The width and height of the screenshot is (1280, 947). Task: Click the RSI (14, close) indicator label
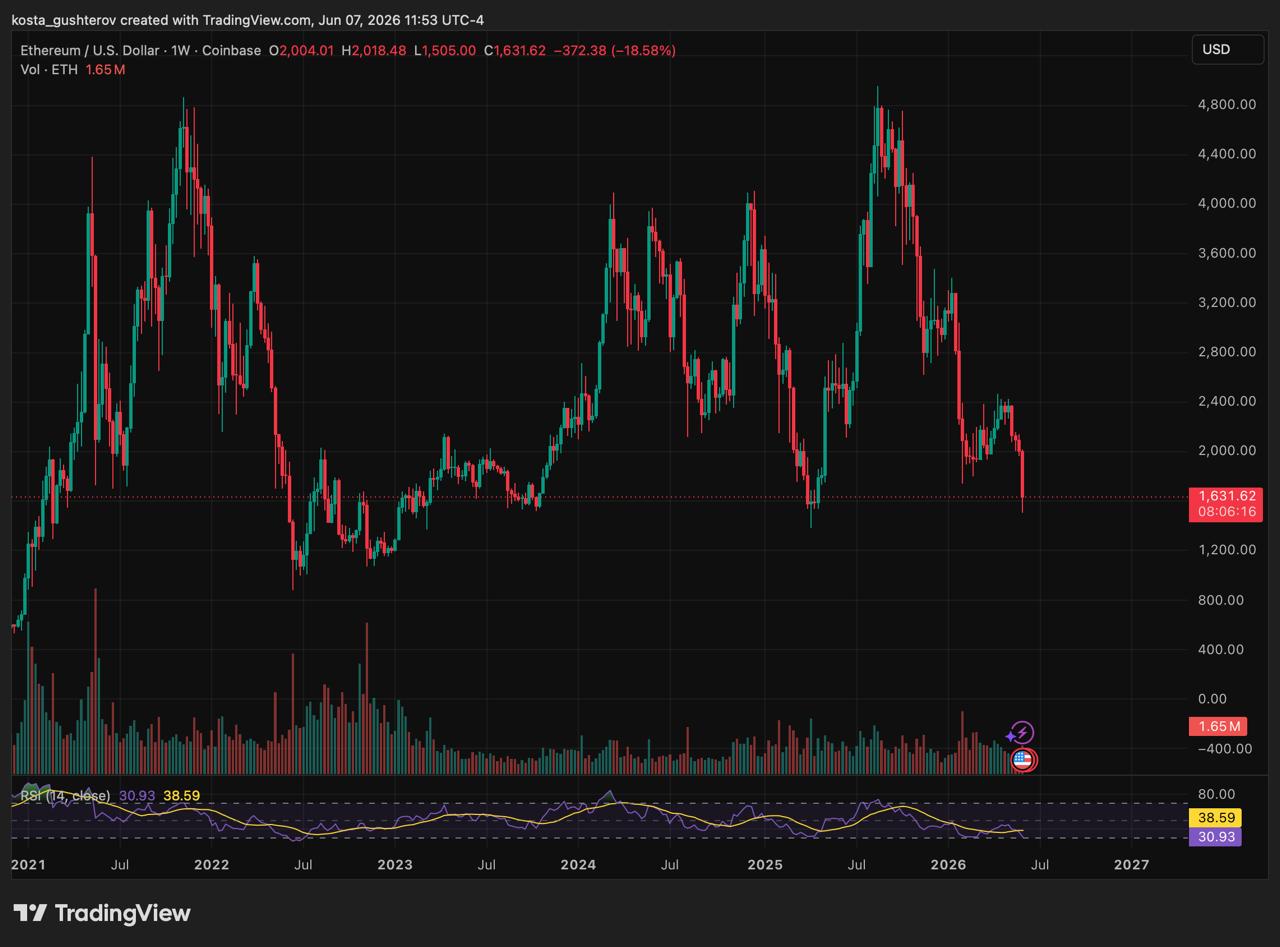(65, 796)
